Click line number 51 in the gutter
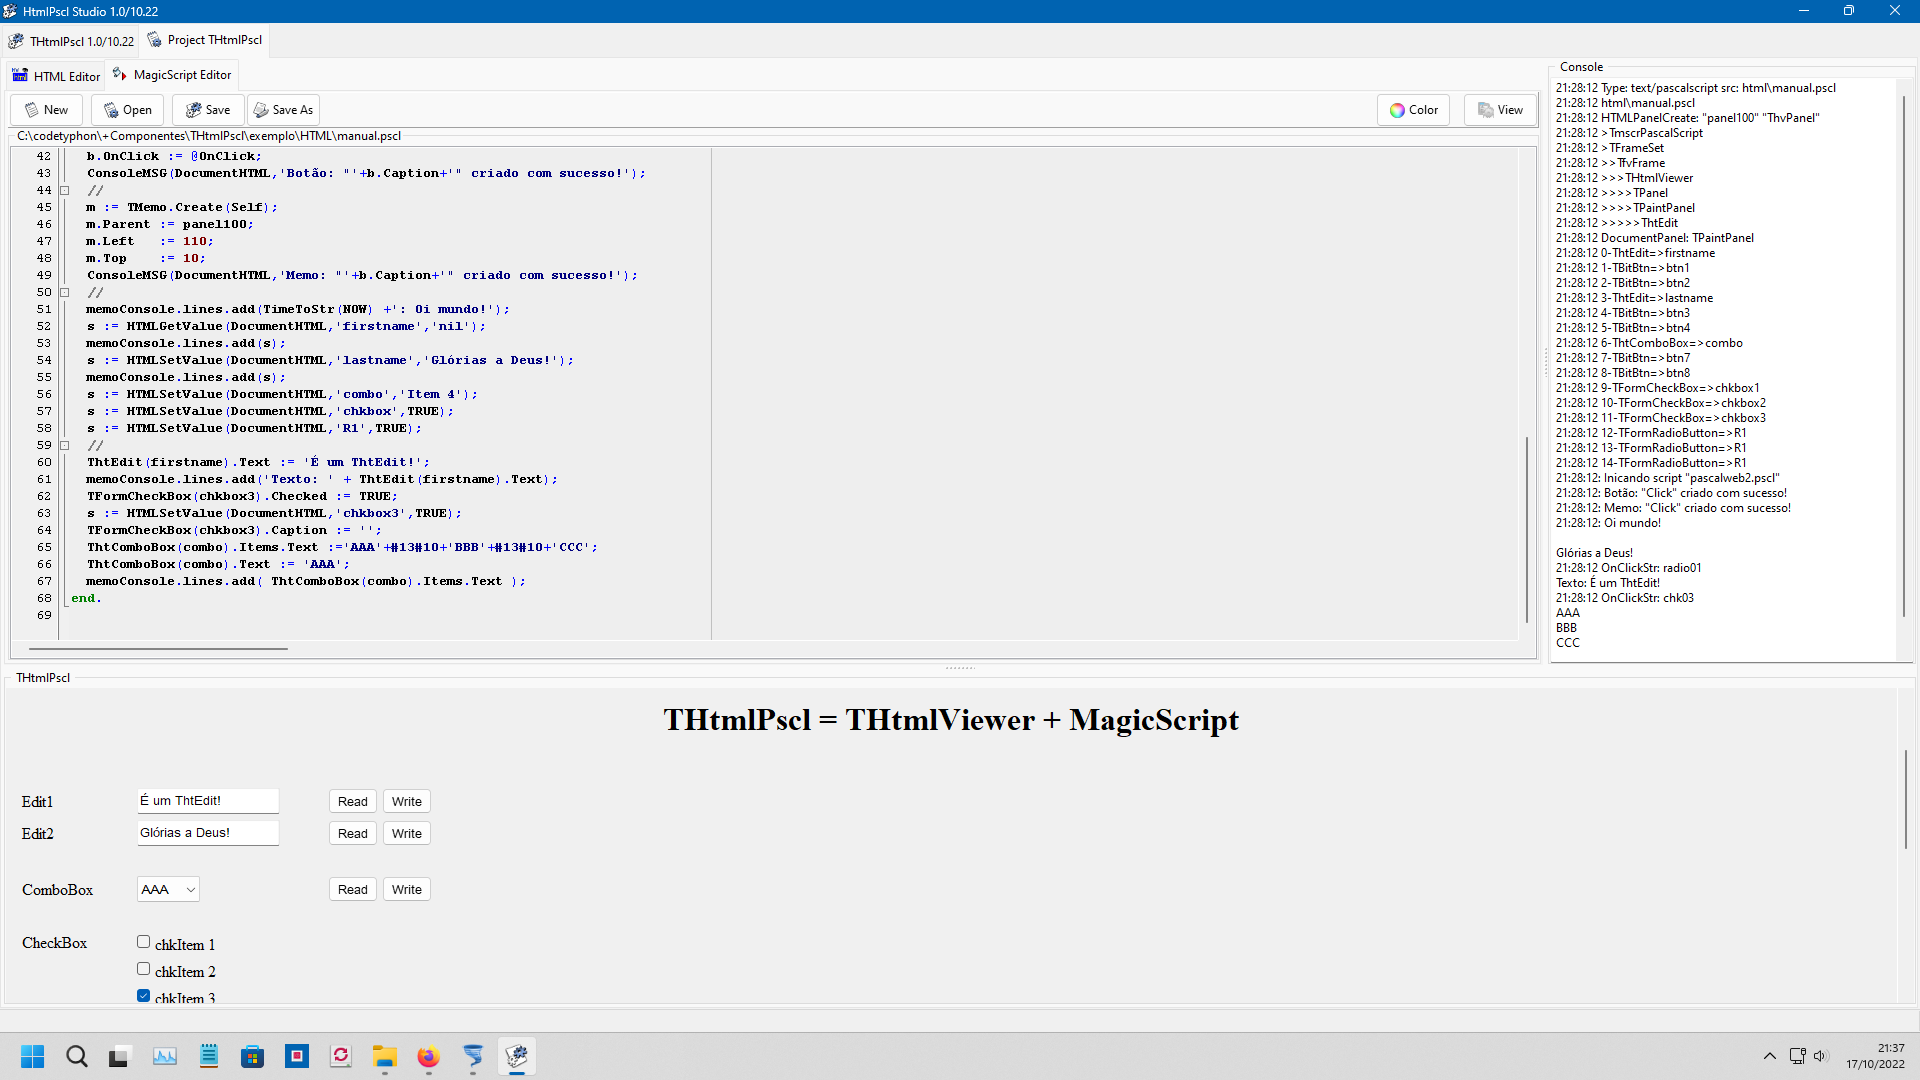The height and width of the screenshot is (1080, 1920). click(x=44, y=310)
